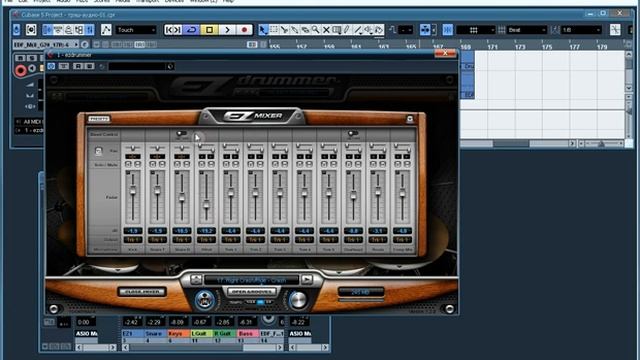Stop playback with the yellow Stop button
Screen dimensions: 640x360
(209, 30)
